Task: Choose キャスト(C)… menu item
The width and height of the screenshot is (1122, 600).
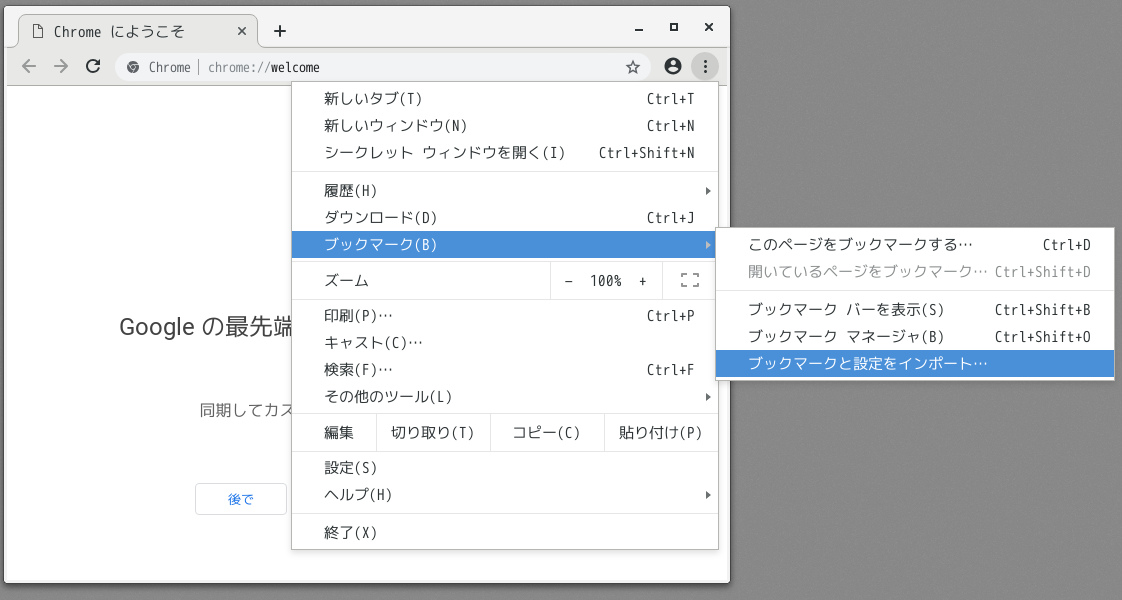Action: point(505,343)
